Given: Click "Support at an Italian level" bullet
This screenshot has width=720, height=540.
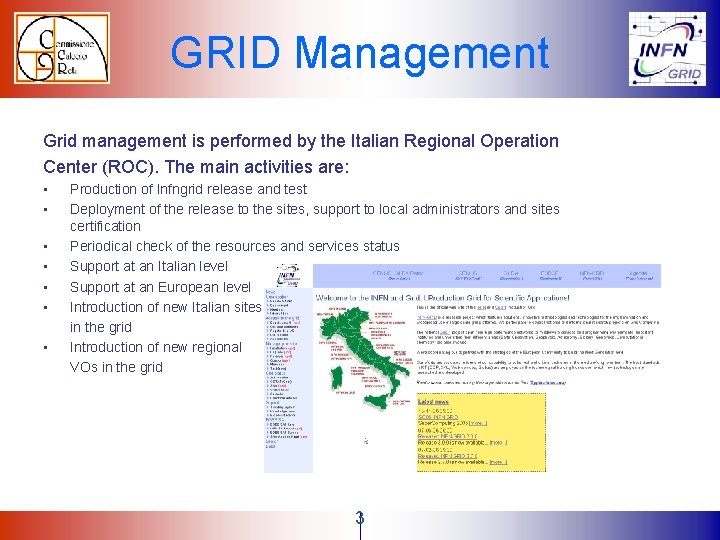Looking at the screenshot, I should pos(149,266).
